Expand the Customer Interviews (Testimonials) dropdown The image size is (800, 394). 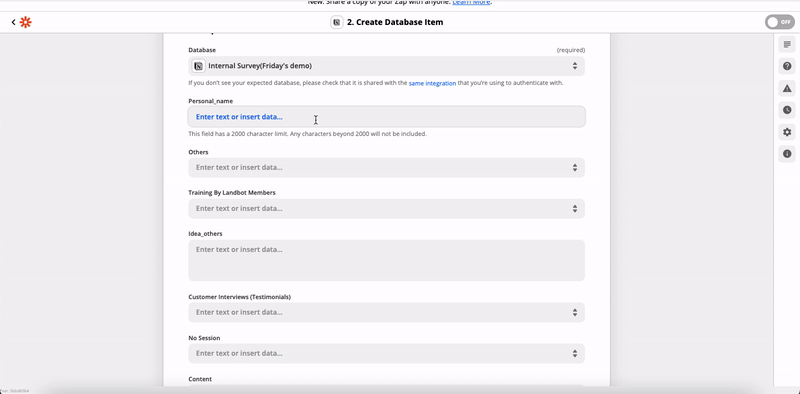tap(386, 312)
